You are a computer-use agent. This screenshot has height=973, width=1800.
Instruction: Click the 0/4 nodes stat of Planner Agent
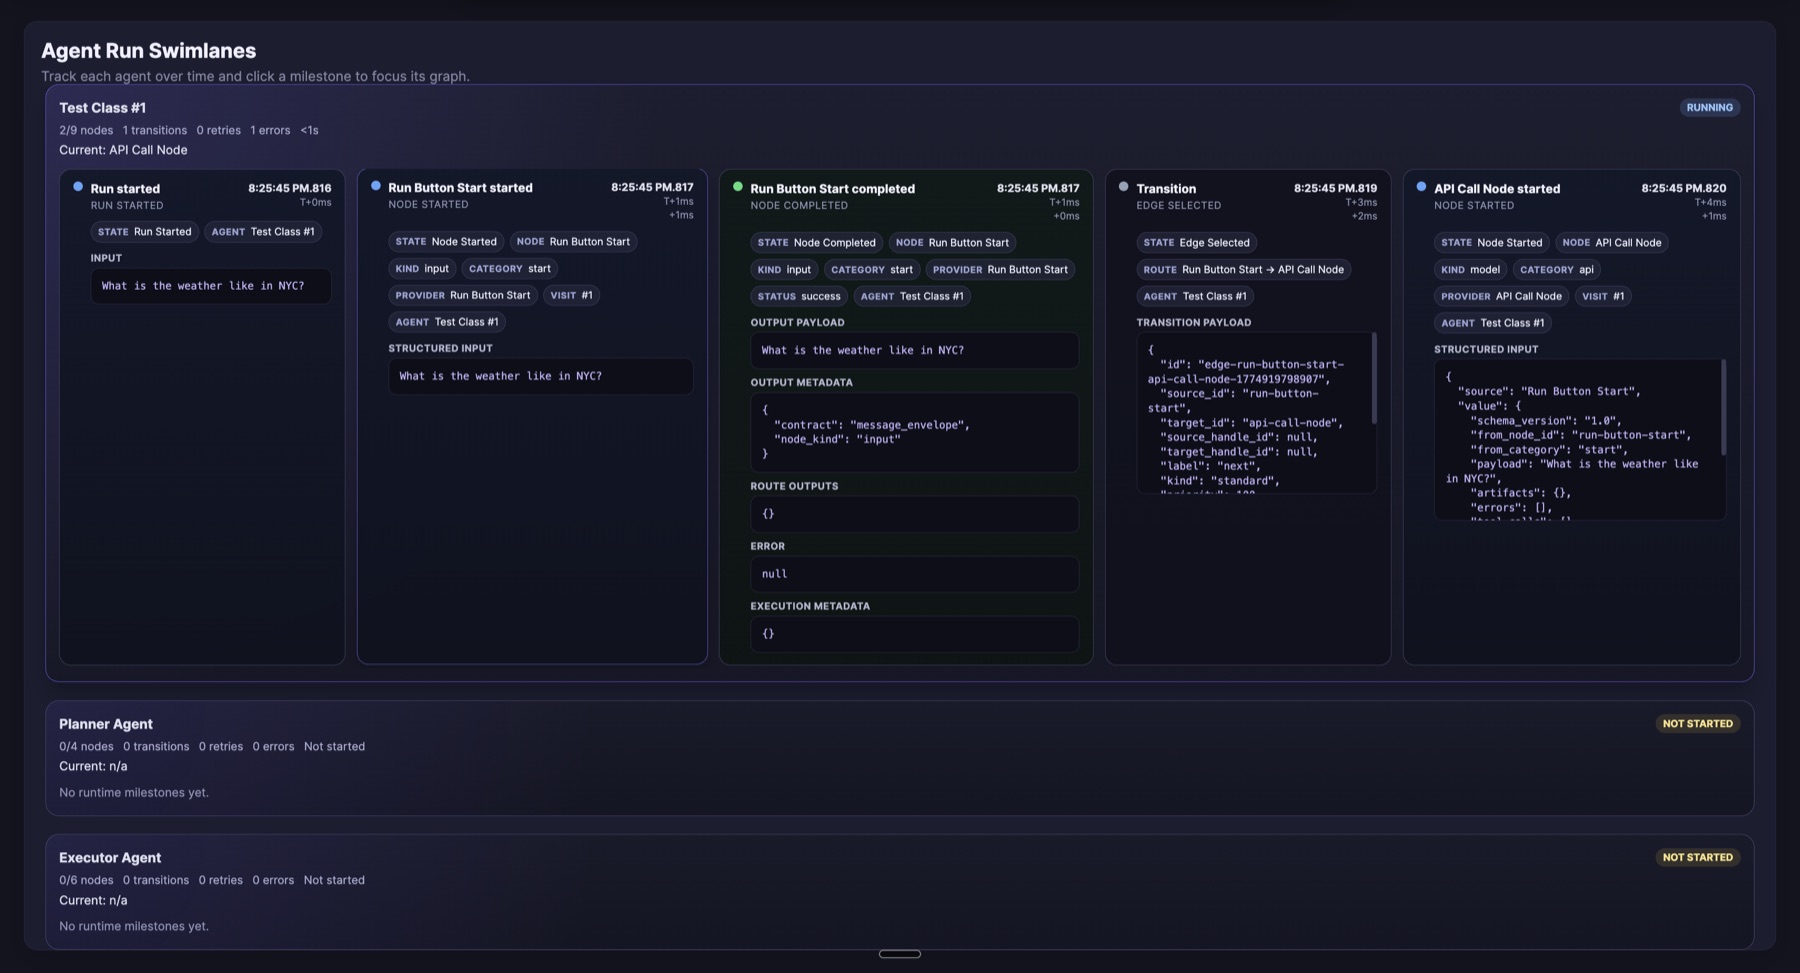pyautogui.click(x=86, y=746)
